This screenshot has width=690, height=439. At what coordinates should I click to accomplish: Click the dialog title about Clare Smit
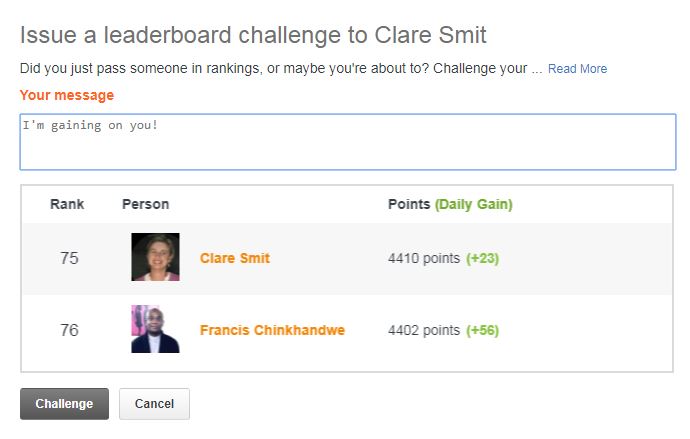253,35
